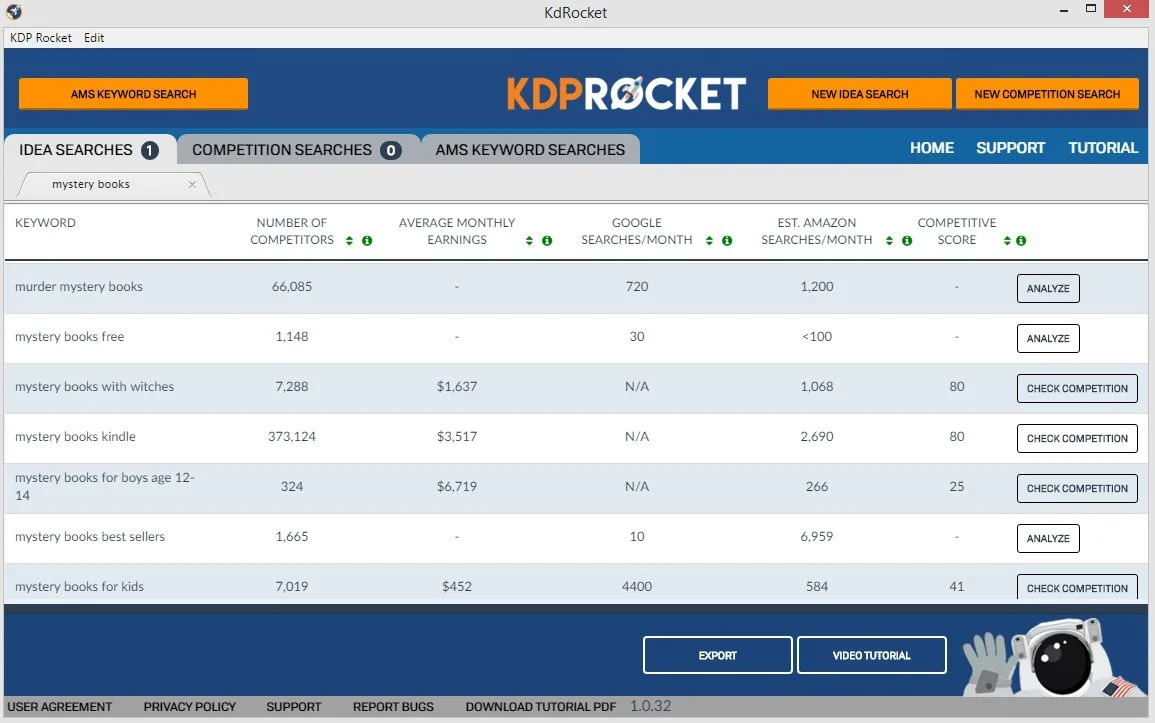Check competition for mystery books with witches
Viewport: 1155px width, 723px height.
[x=1077, y=389]
